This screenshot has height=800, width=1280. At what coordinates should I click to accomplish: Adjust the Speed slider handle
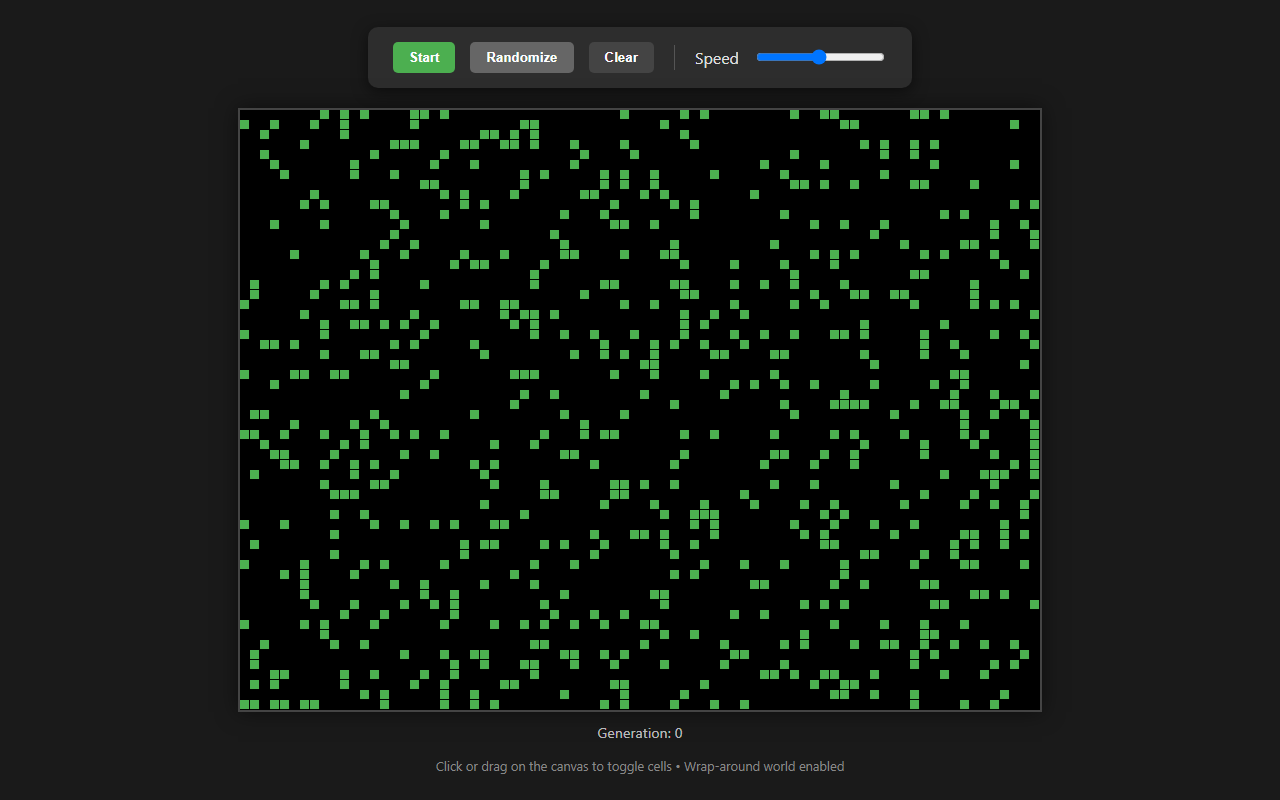(819, 57)
